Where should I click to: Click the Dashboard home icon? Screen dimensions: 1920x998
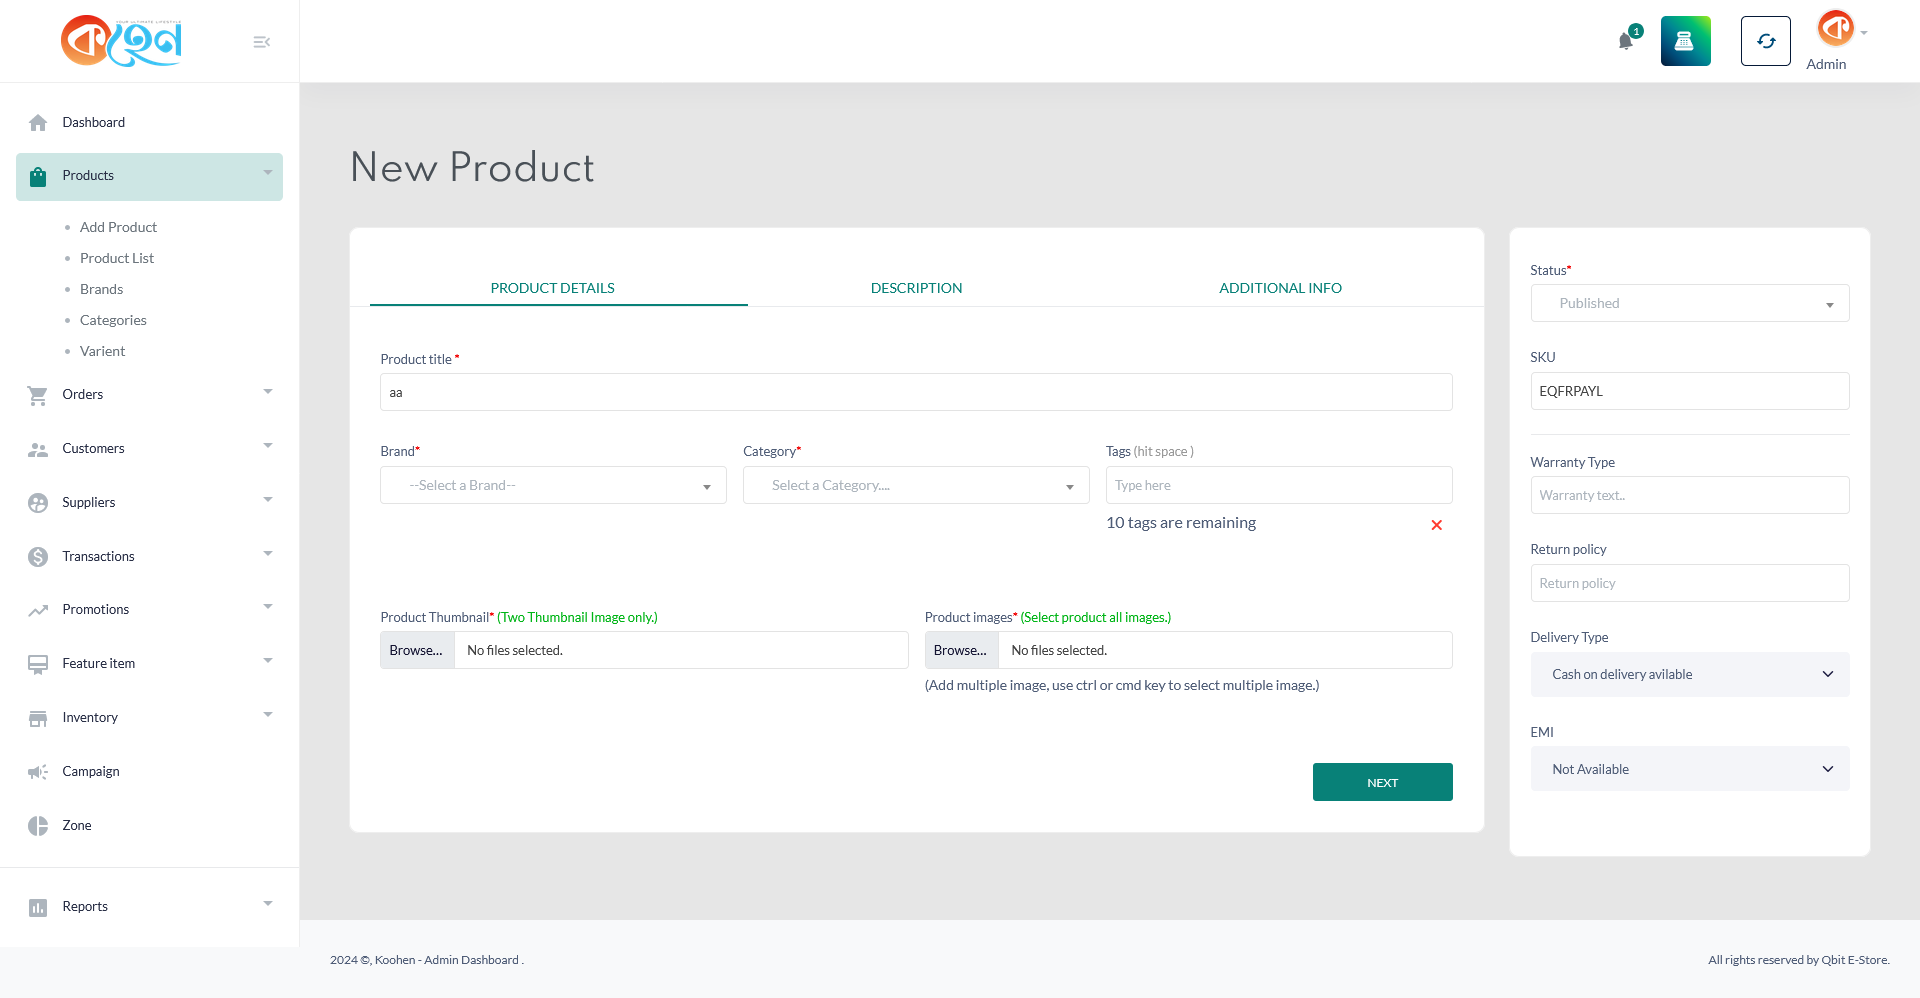38,123
